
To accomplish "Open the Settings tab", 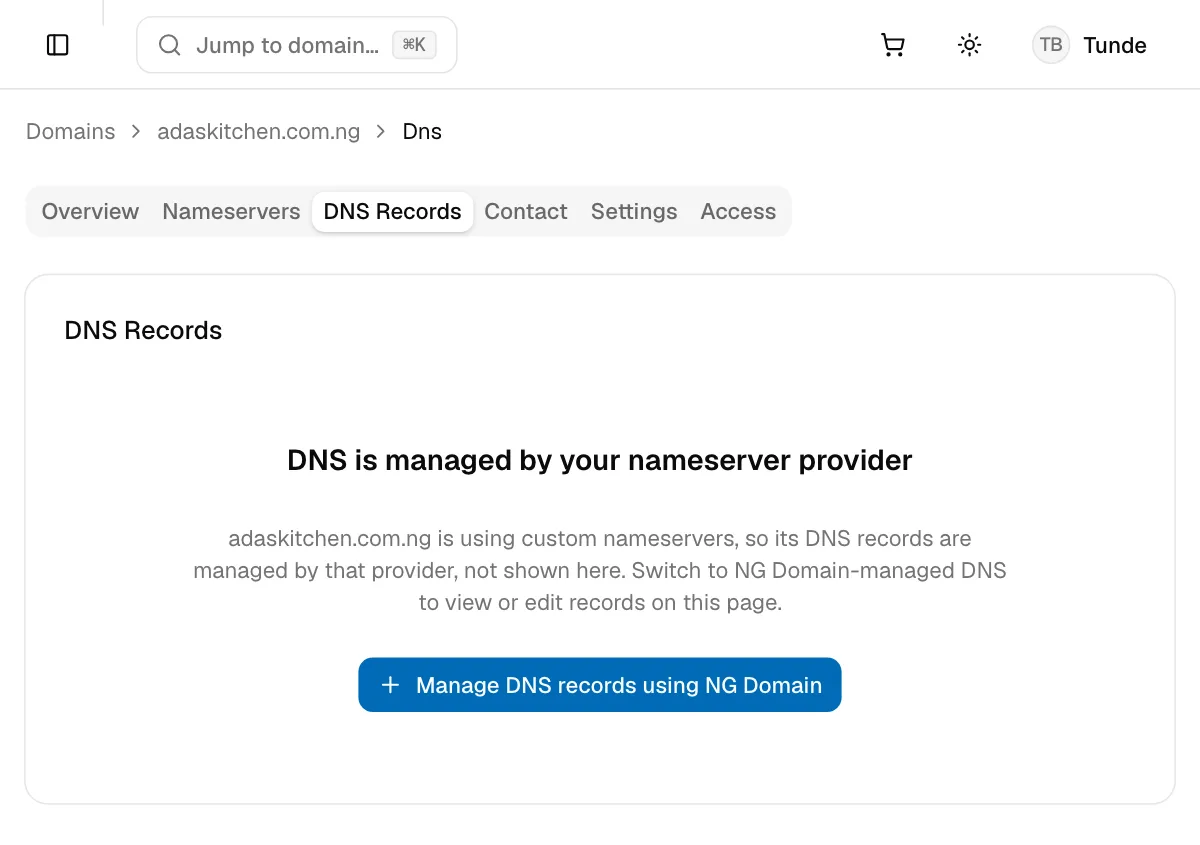I will pyautogui.click(x=634, y=212).
